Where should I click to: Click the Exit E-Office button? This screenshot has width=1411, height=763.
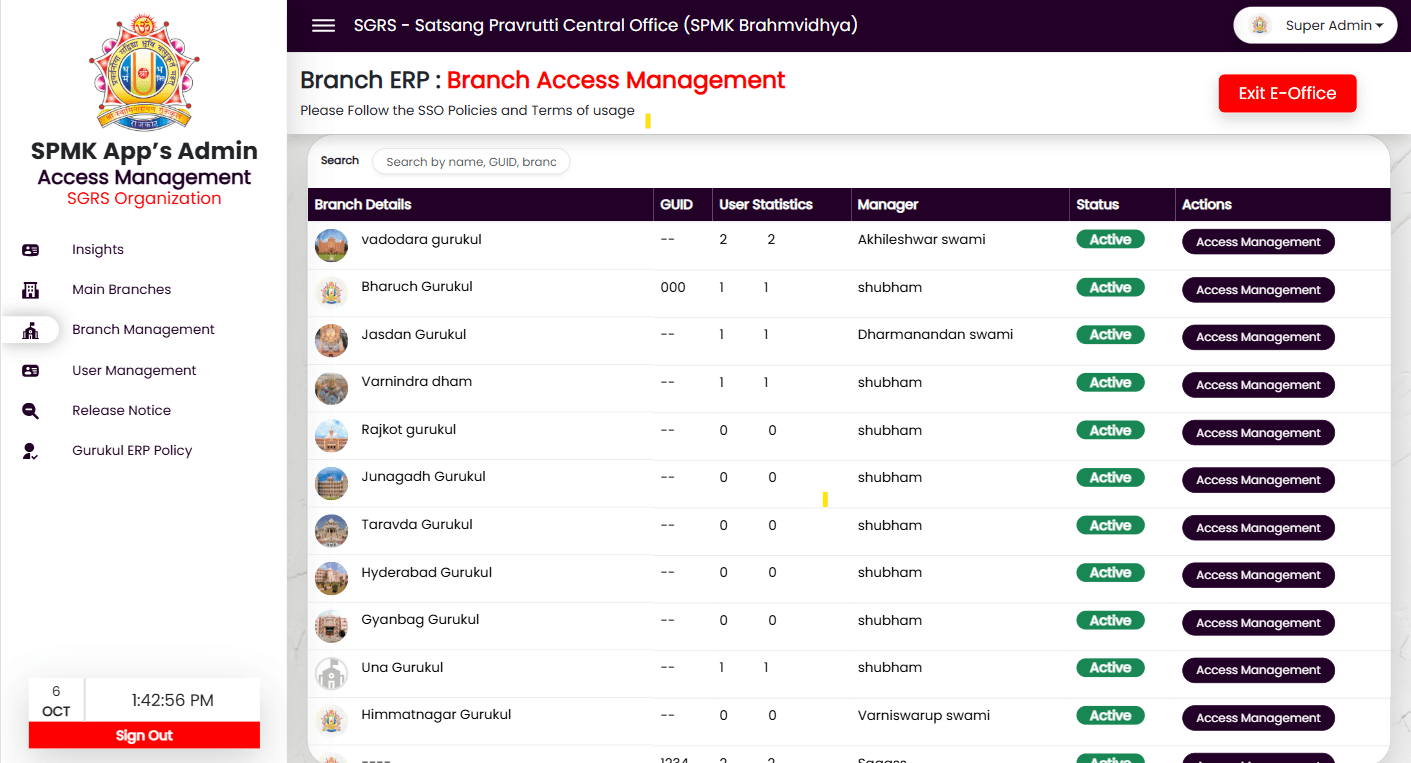click(1287, 93)
